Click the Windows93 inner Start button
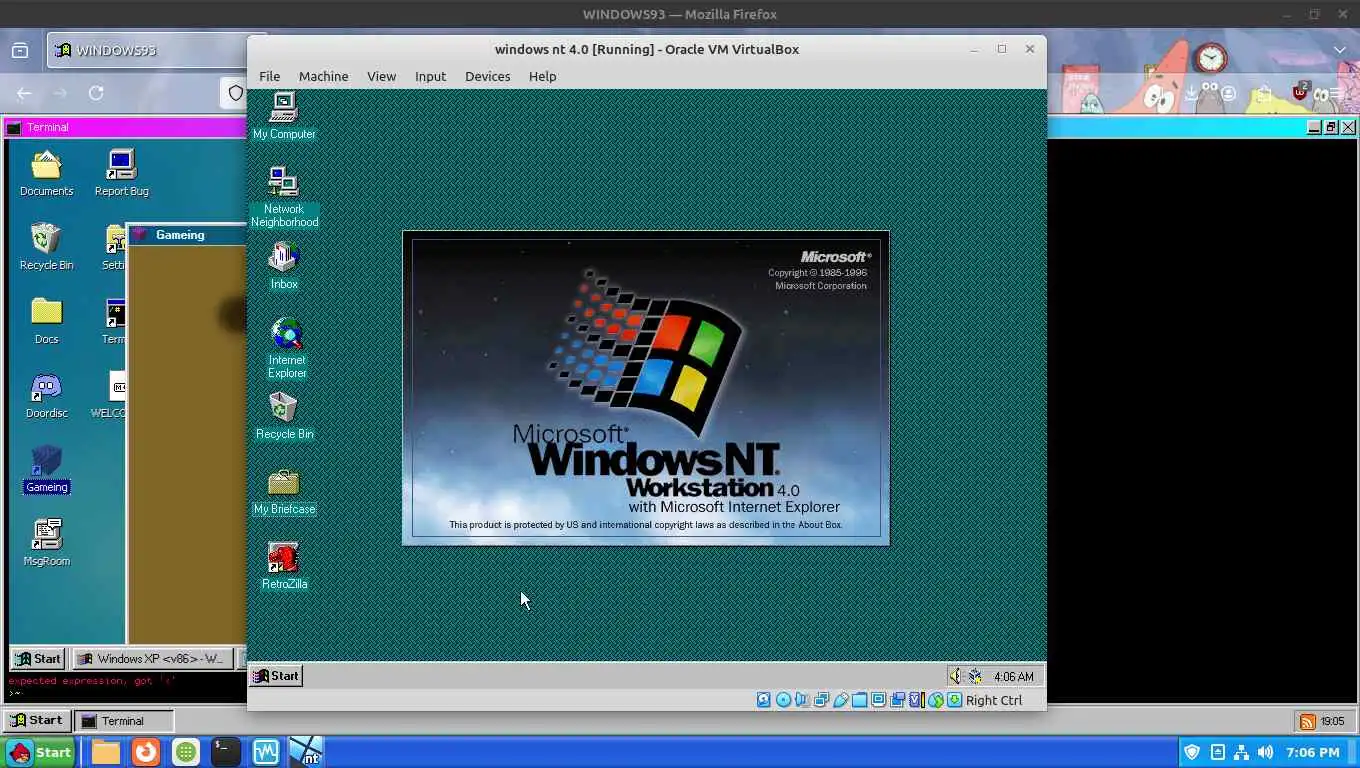 [x=38, y=659]
